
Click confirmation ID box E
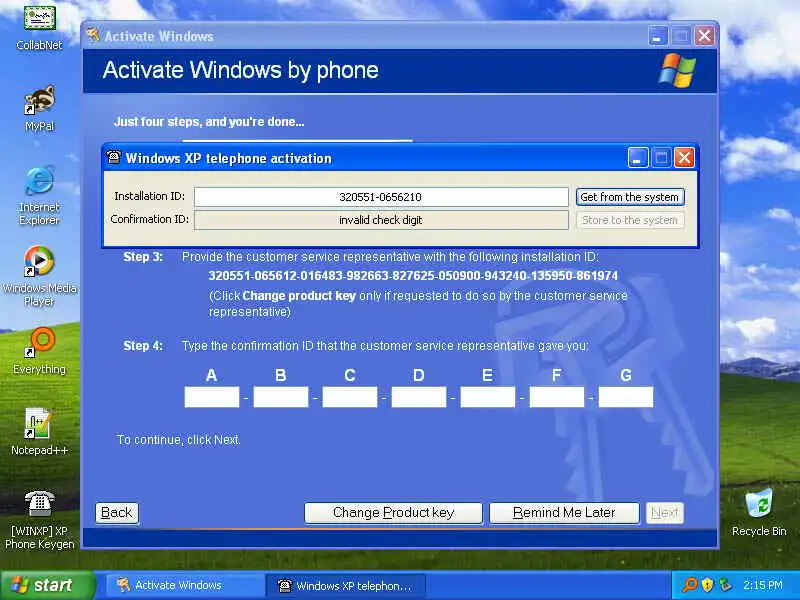tap(488, 396)
